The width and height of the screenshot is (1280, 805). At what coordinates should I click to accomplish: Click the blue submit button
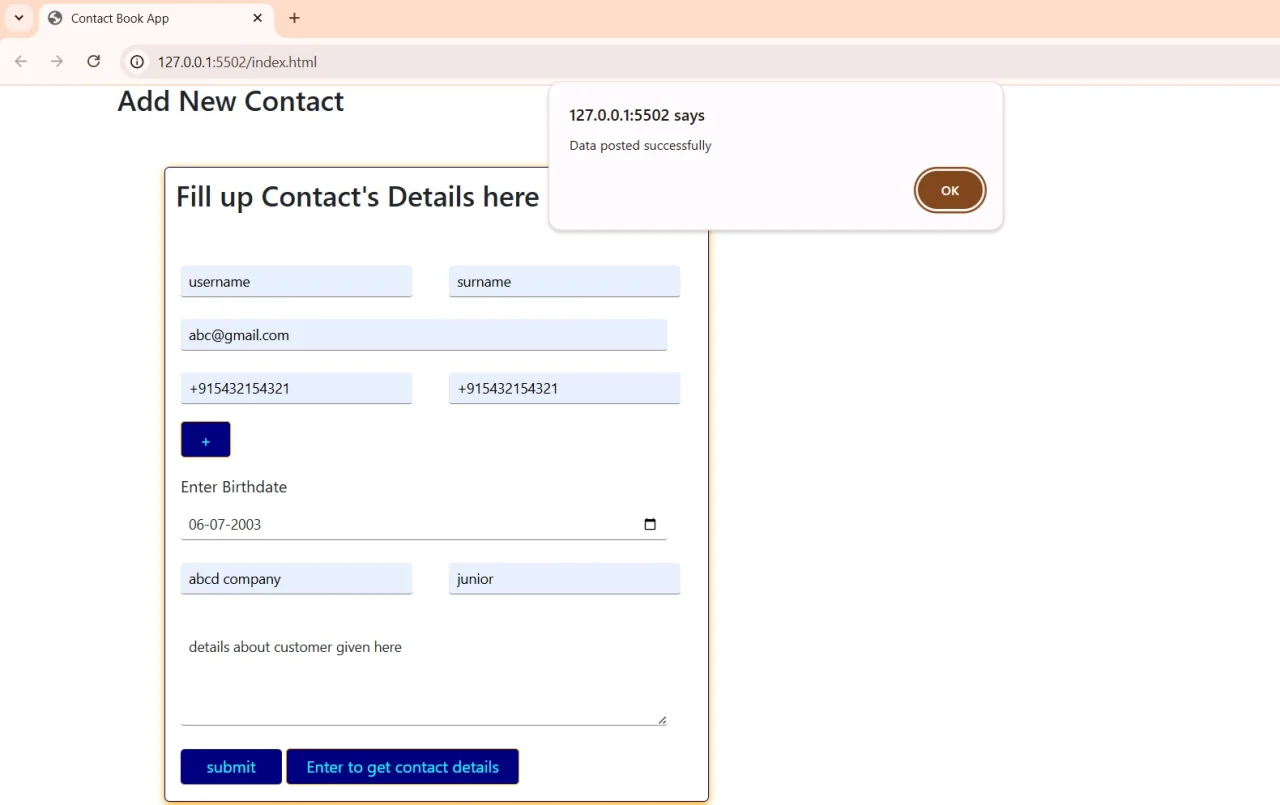click(x=231, y=767)
